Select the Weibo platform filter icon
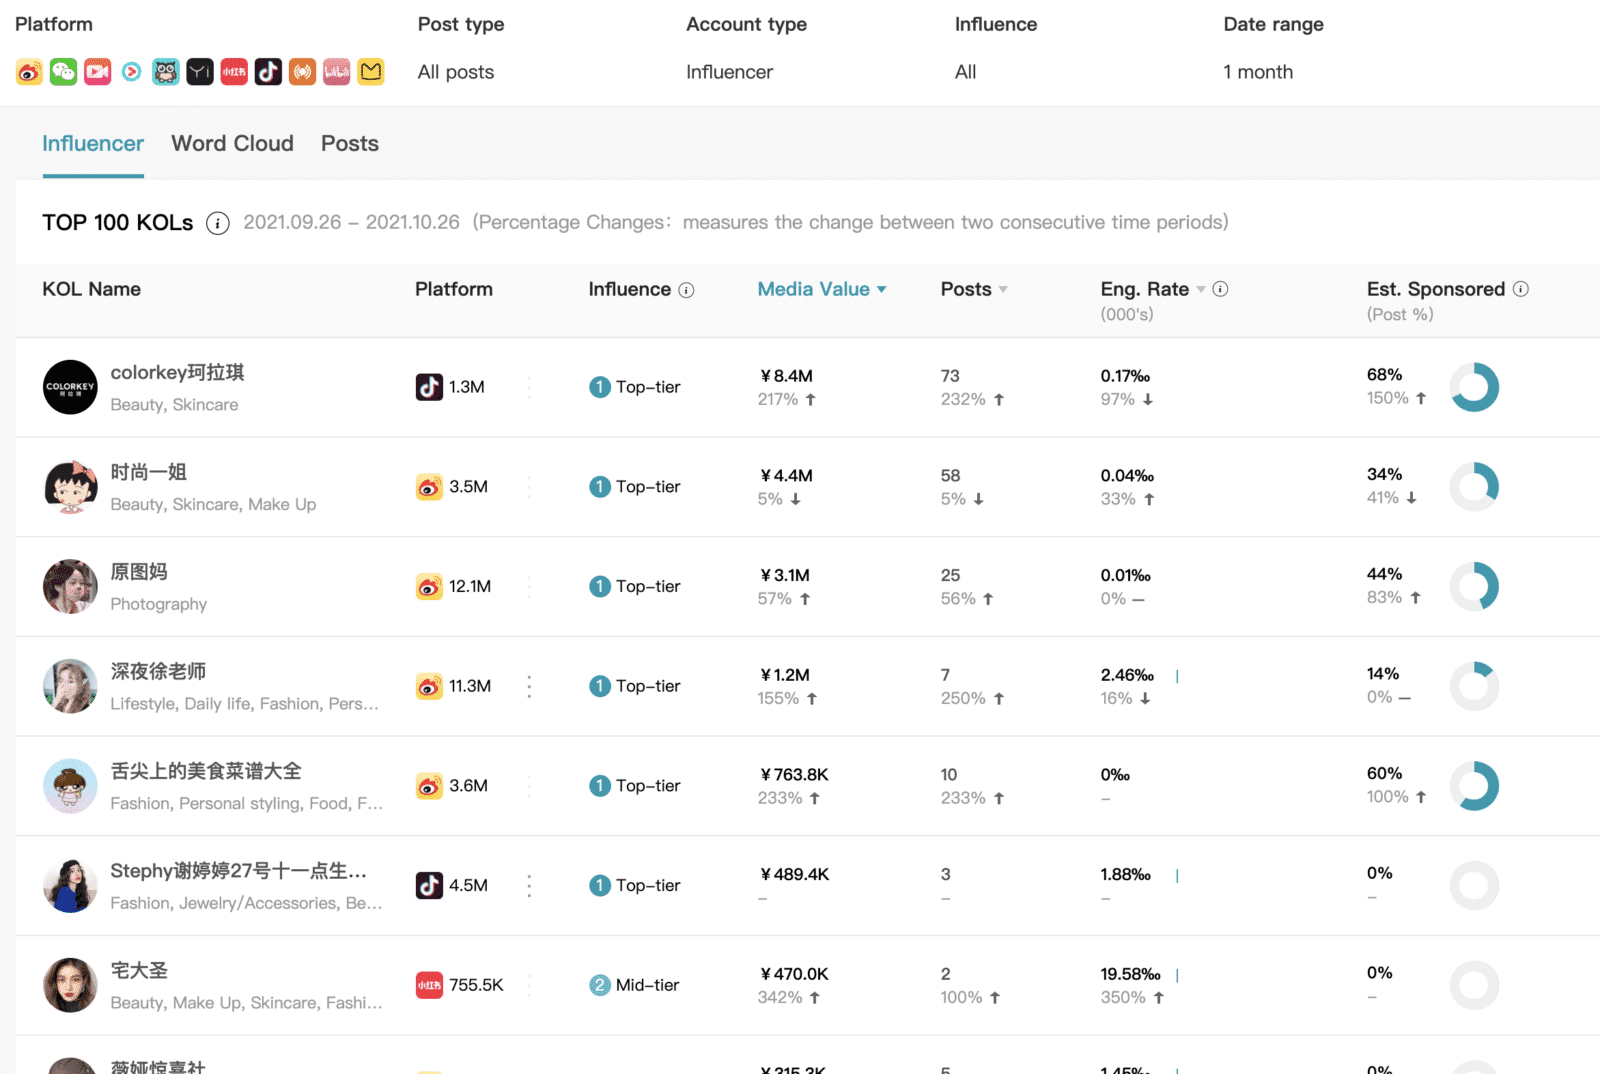The height and width of the screenshot is (1074, 1600). pos(29,72)
